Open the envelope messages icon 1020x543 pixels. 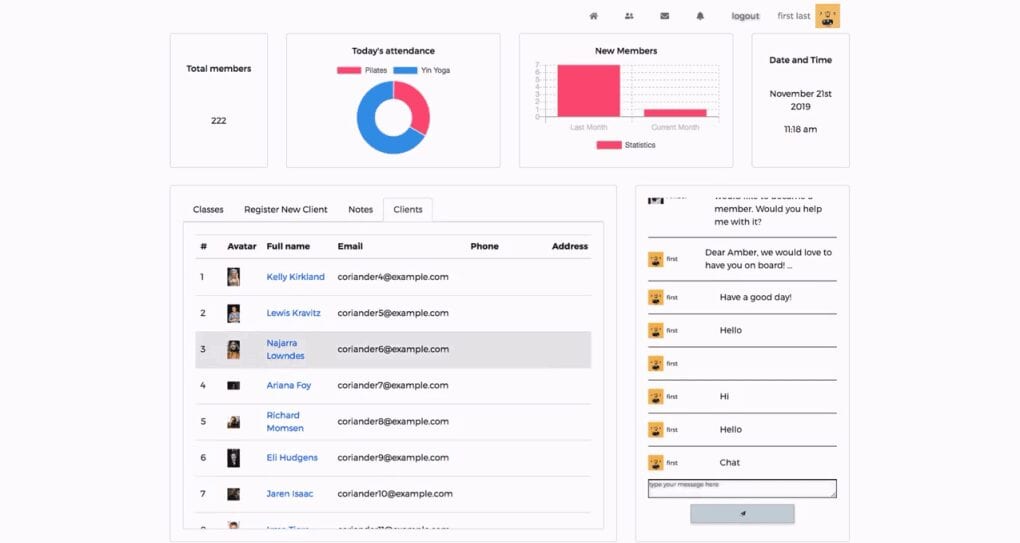click(x=664, y=16)
